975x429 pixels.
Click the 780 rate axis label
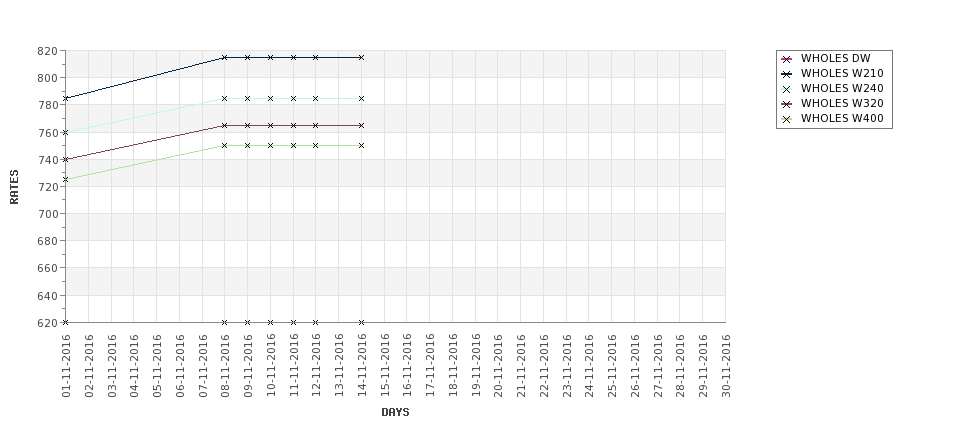pyautogui.click(x=48, y=105)
